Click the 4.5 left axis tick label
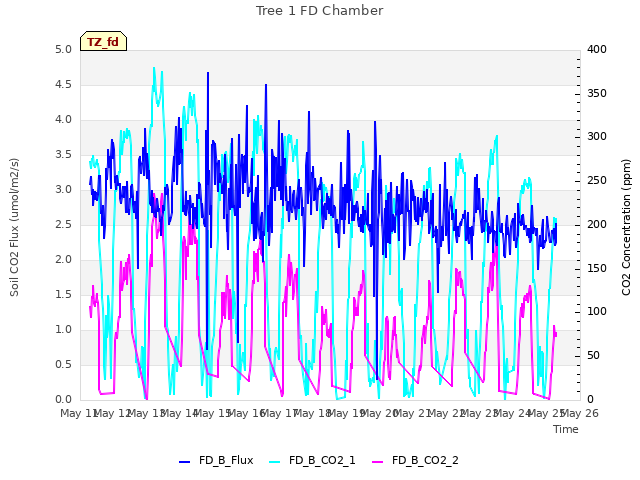640x480 pixels. point(63,84)
